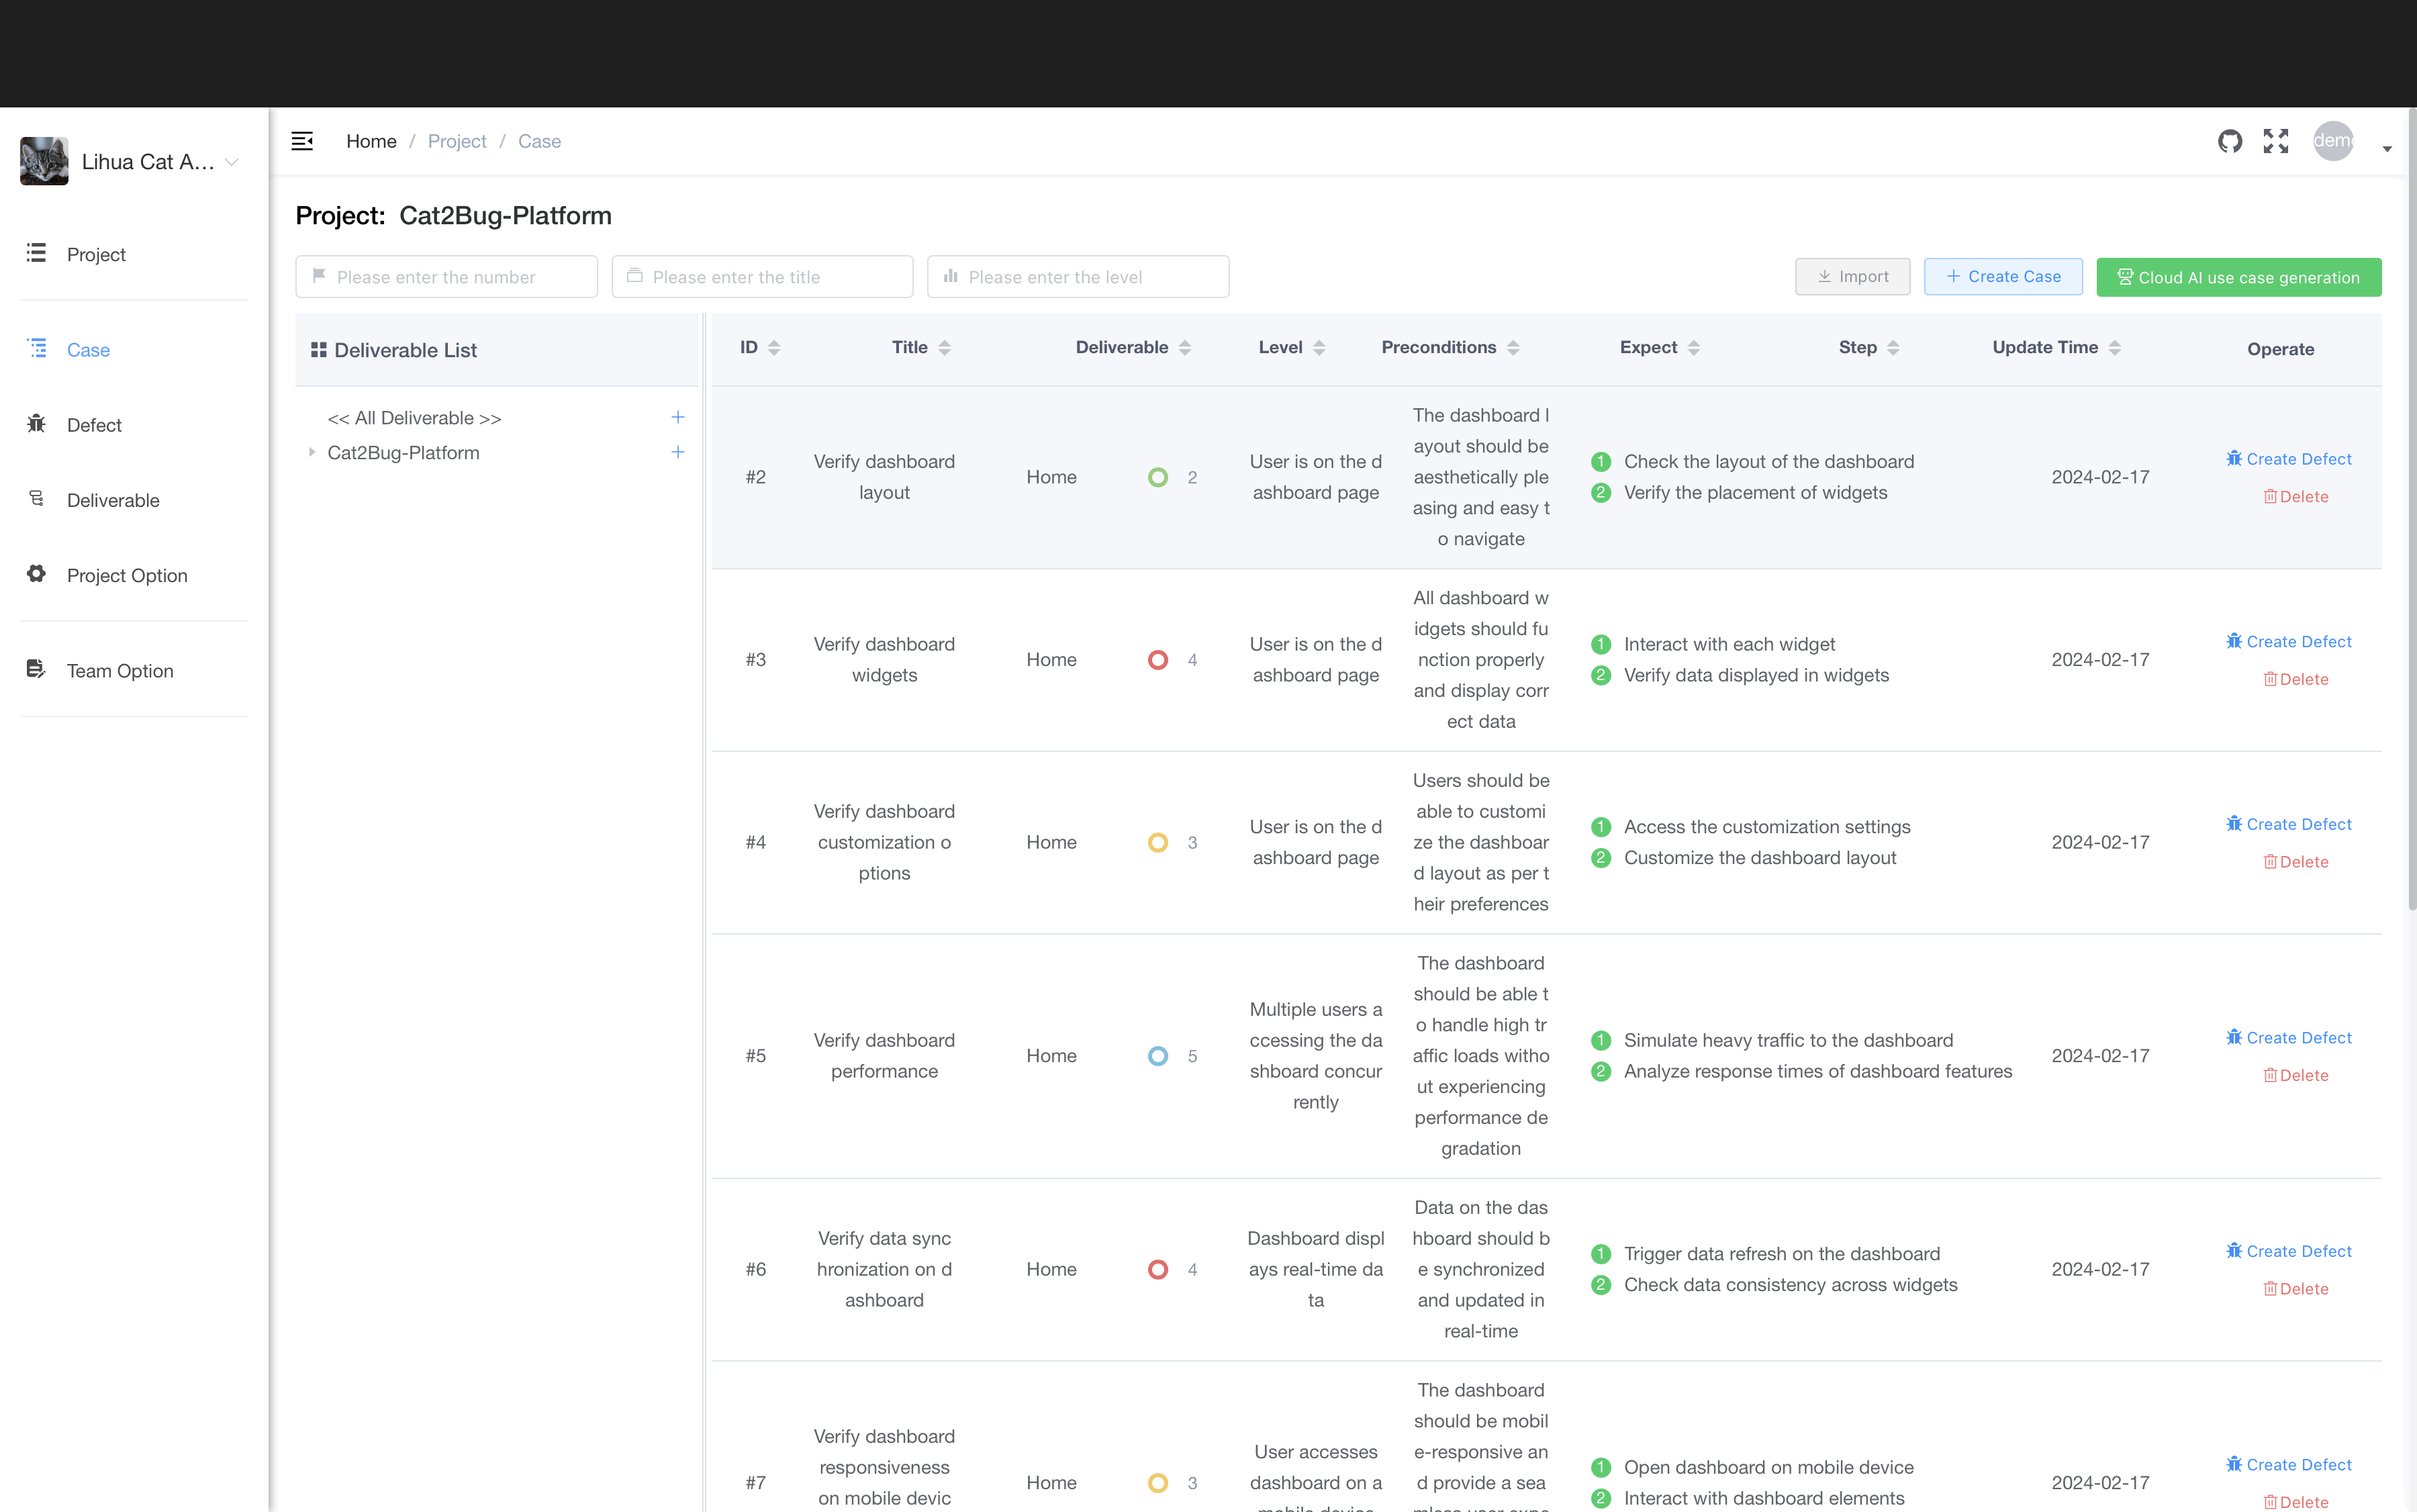
Task: Click the Import button
Action: [x=1852, y=277]
